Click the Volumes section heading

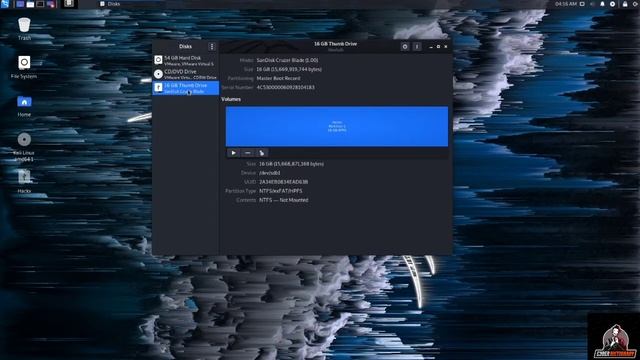click(231, 99)
